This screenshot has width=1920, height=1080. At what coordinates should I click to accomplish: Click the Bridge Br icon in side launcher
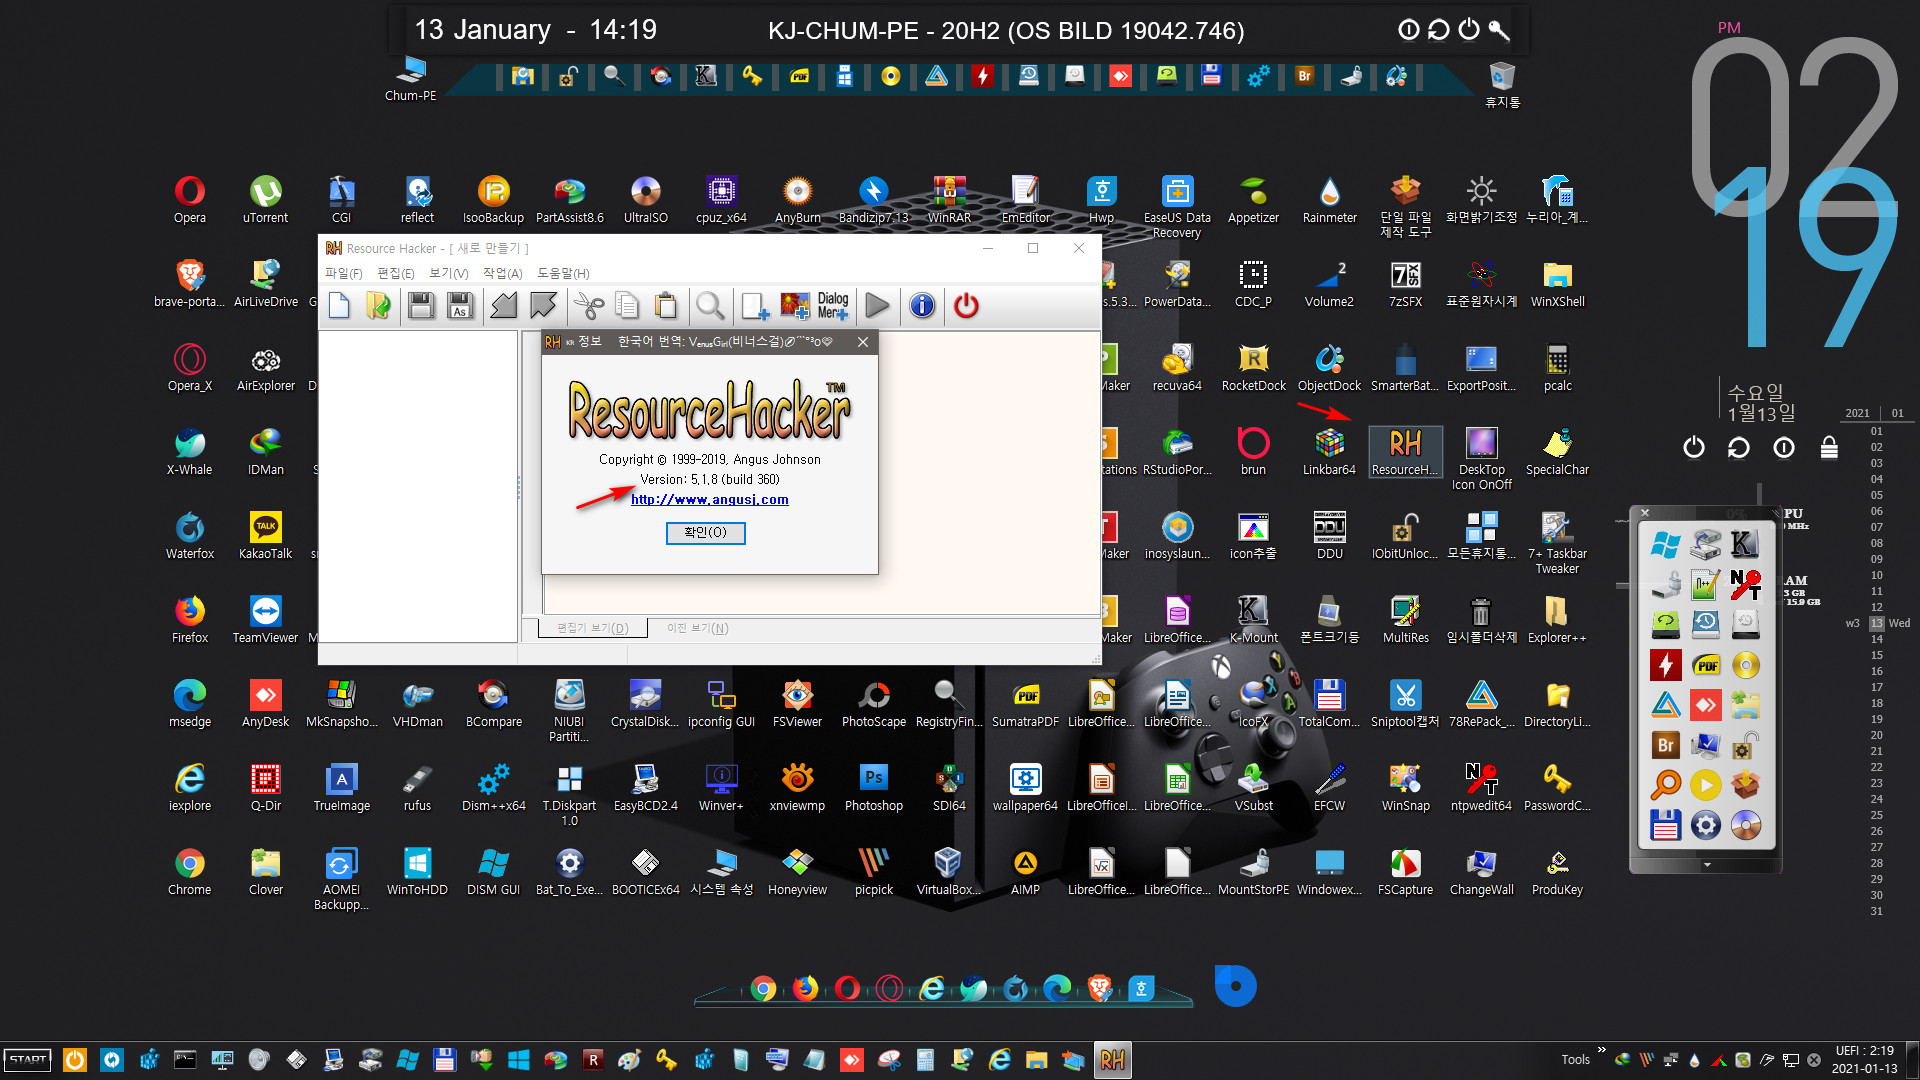(x=1665, y=745)
